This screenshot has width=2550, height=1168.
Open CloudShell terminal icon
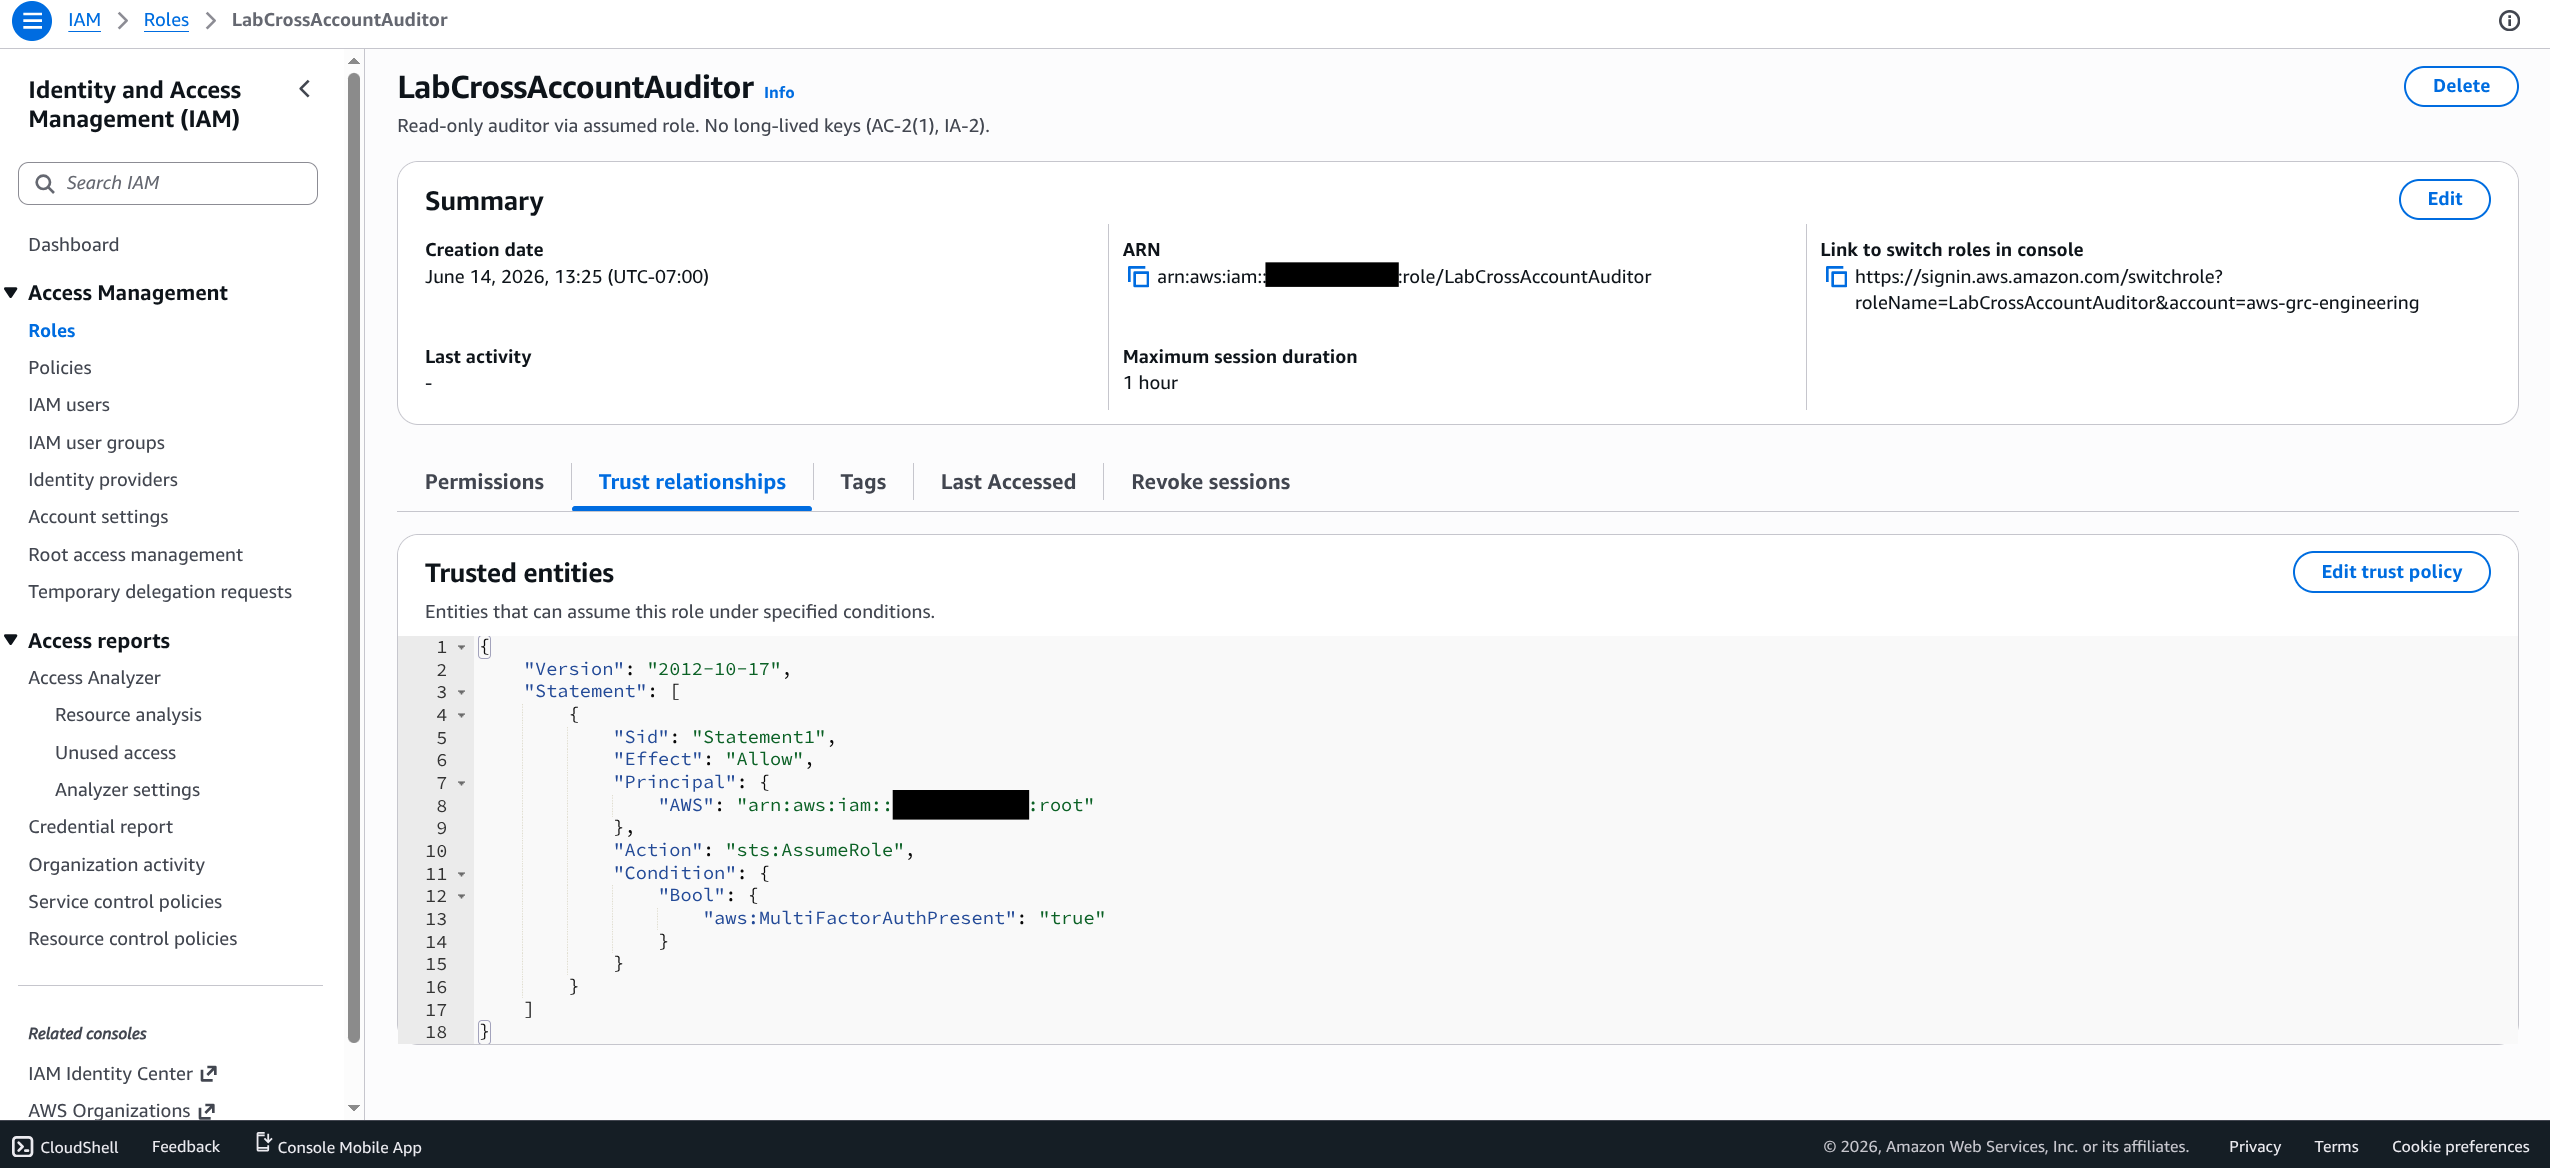pyautogui.click(x=23, y=1147)
